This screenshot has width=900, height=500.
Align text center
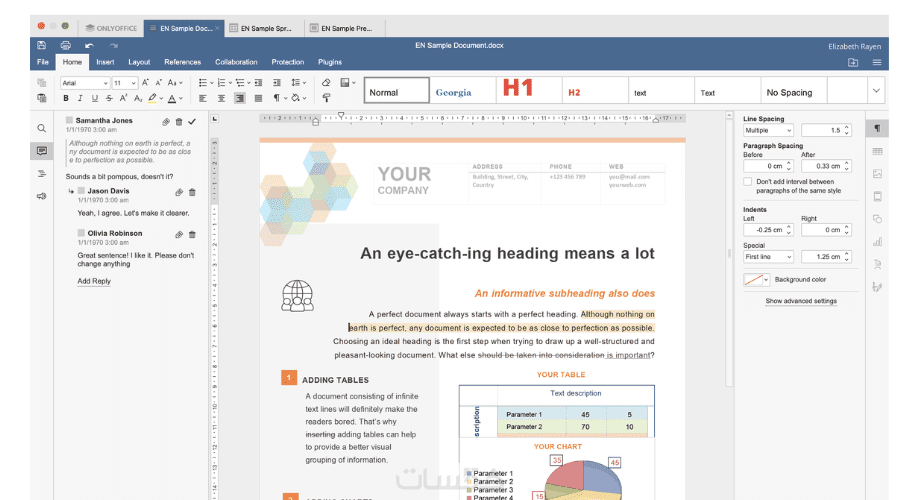pyautogui.click(x=221, y=98)
